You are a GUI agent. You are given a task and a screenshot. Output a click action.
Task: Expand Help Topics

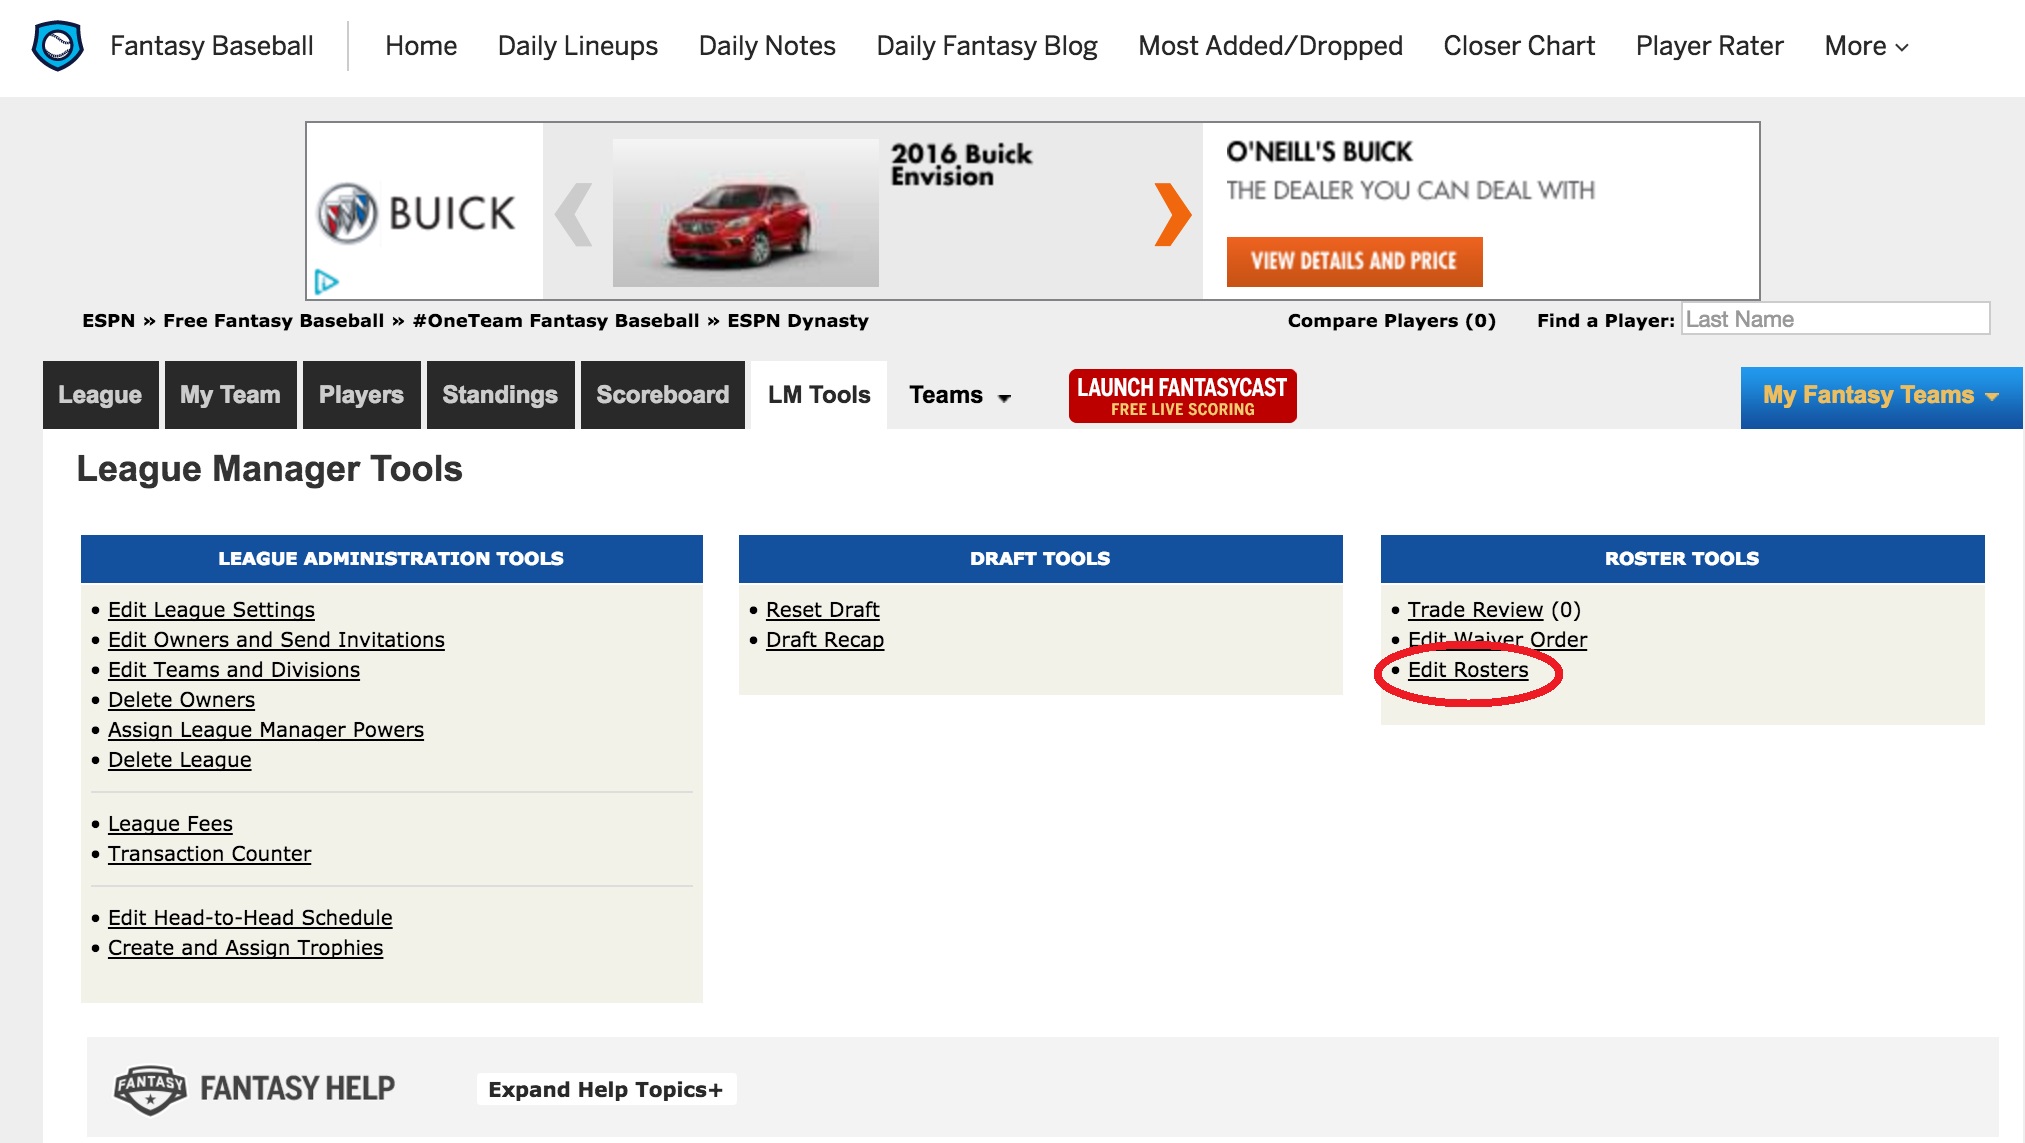(x=606, y=1089)
